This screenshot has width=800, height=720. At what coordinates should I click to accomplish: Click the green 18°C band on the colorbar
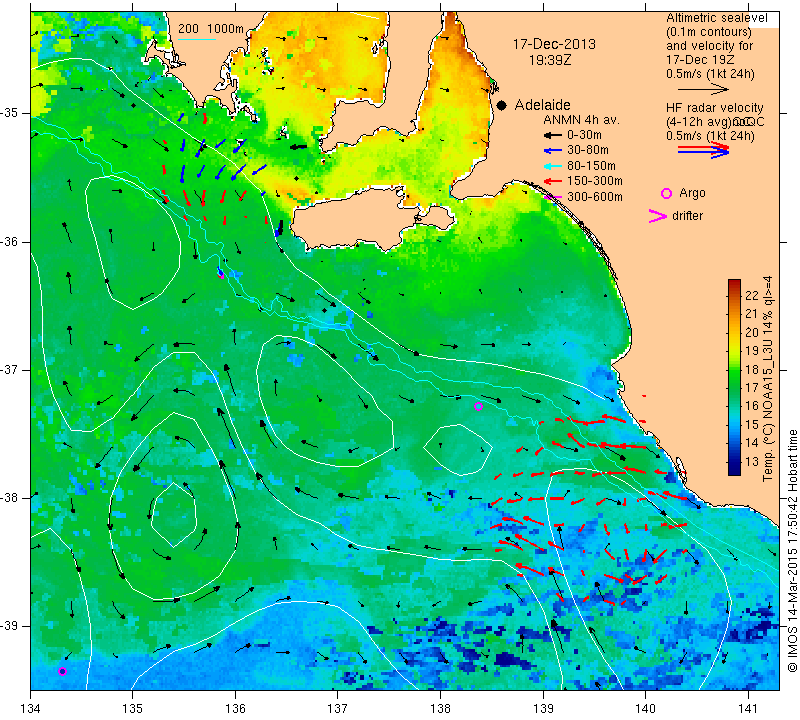click(734, 369)
